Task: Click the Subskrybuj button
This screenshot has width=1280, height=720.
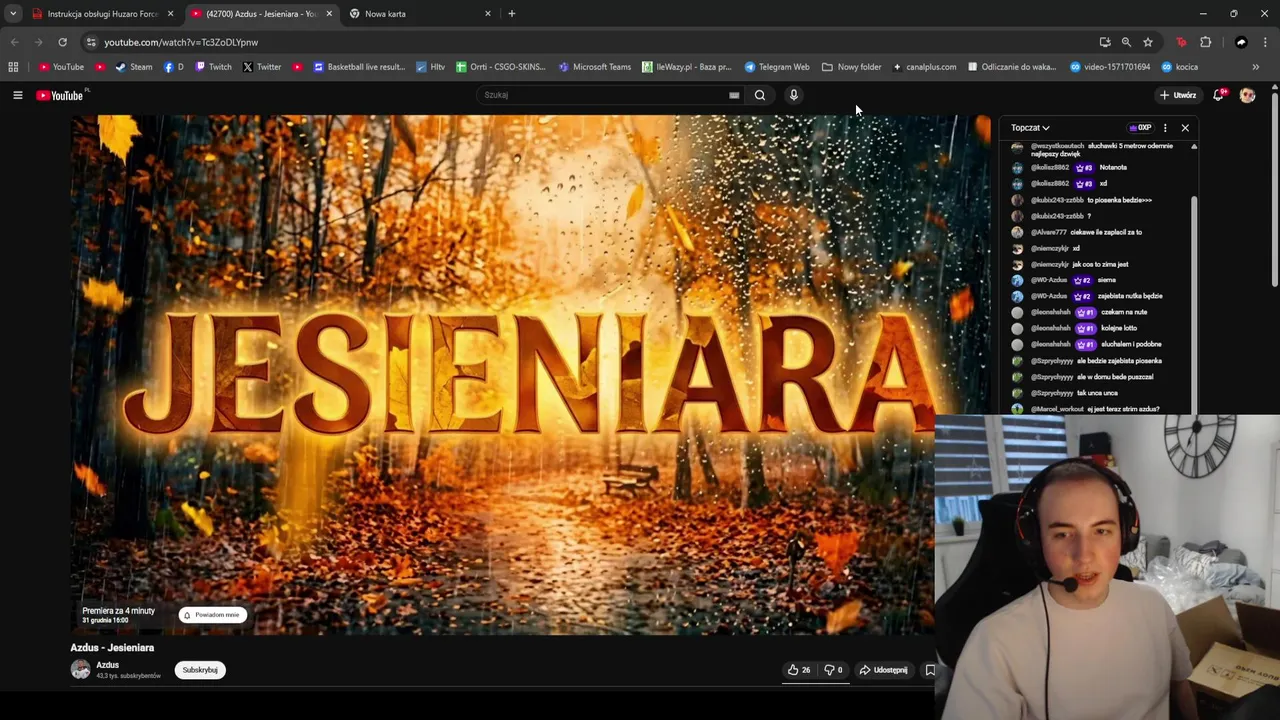Action: [x=200, y=670]
